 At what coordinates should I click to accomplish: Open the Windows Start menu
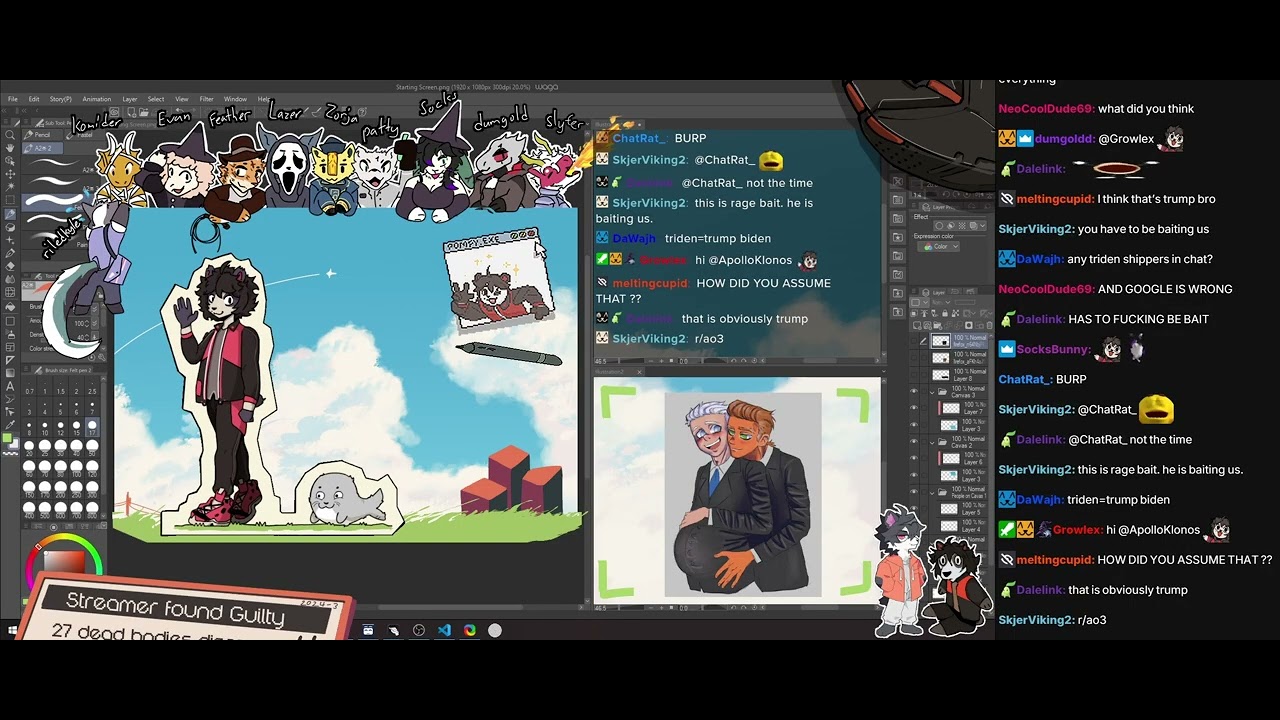pos(12,630)
